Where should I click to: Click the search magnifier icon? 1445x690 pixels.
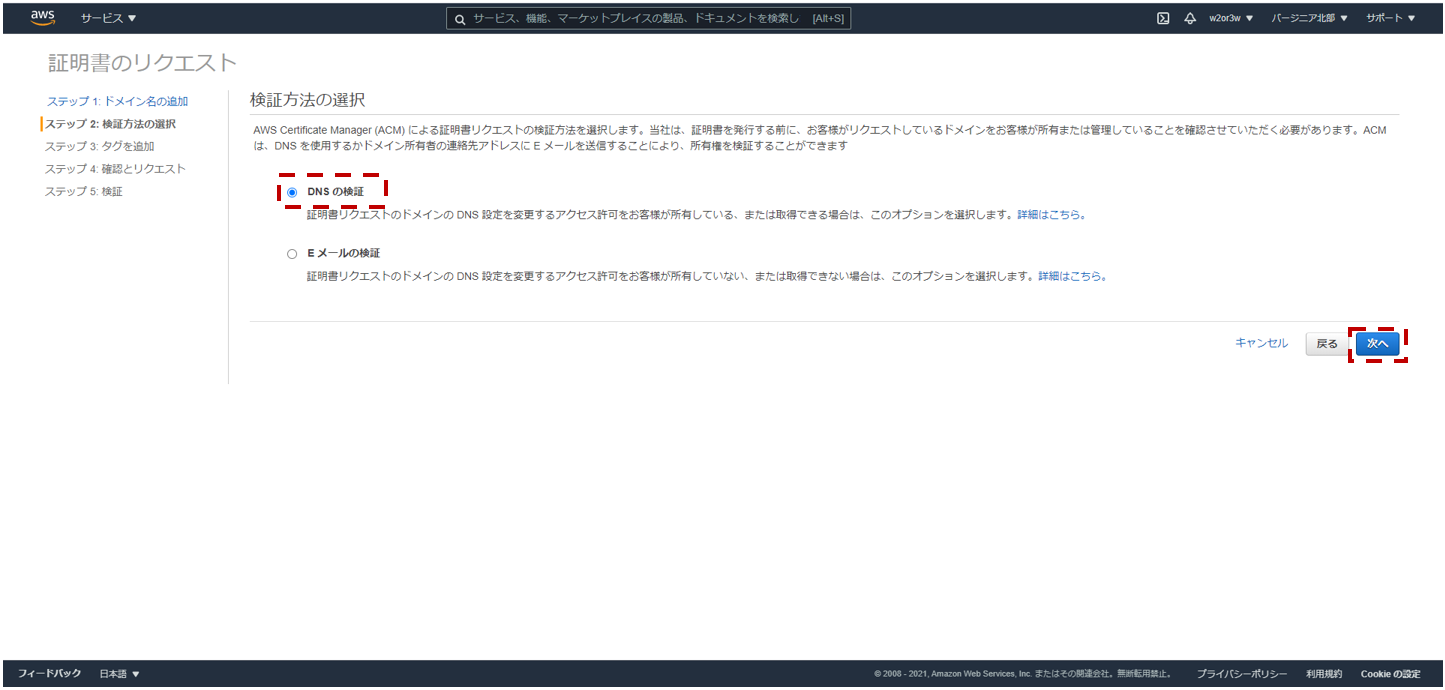pos(460,19)
